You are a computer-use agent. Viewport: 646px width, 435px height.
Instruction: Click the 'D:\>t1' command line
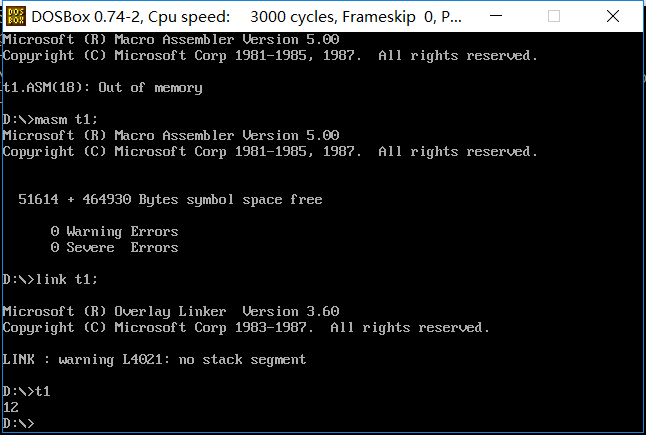click(26, 391)
